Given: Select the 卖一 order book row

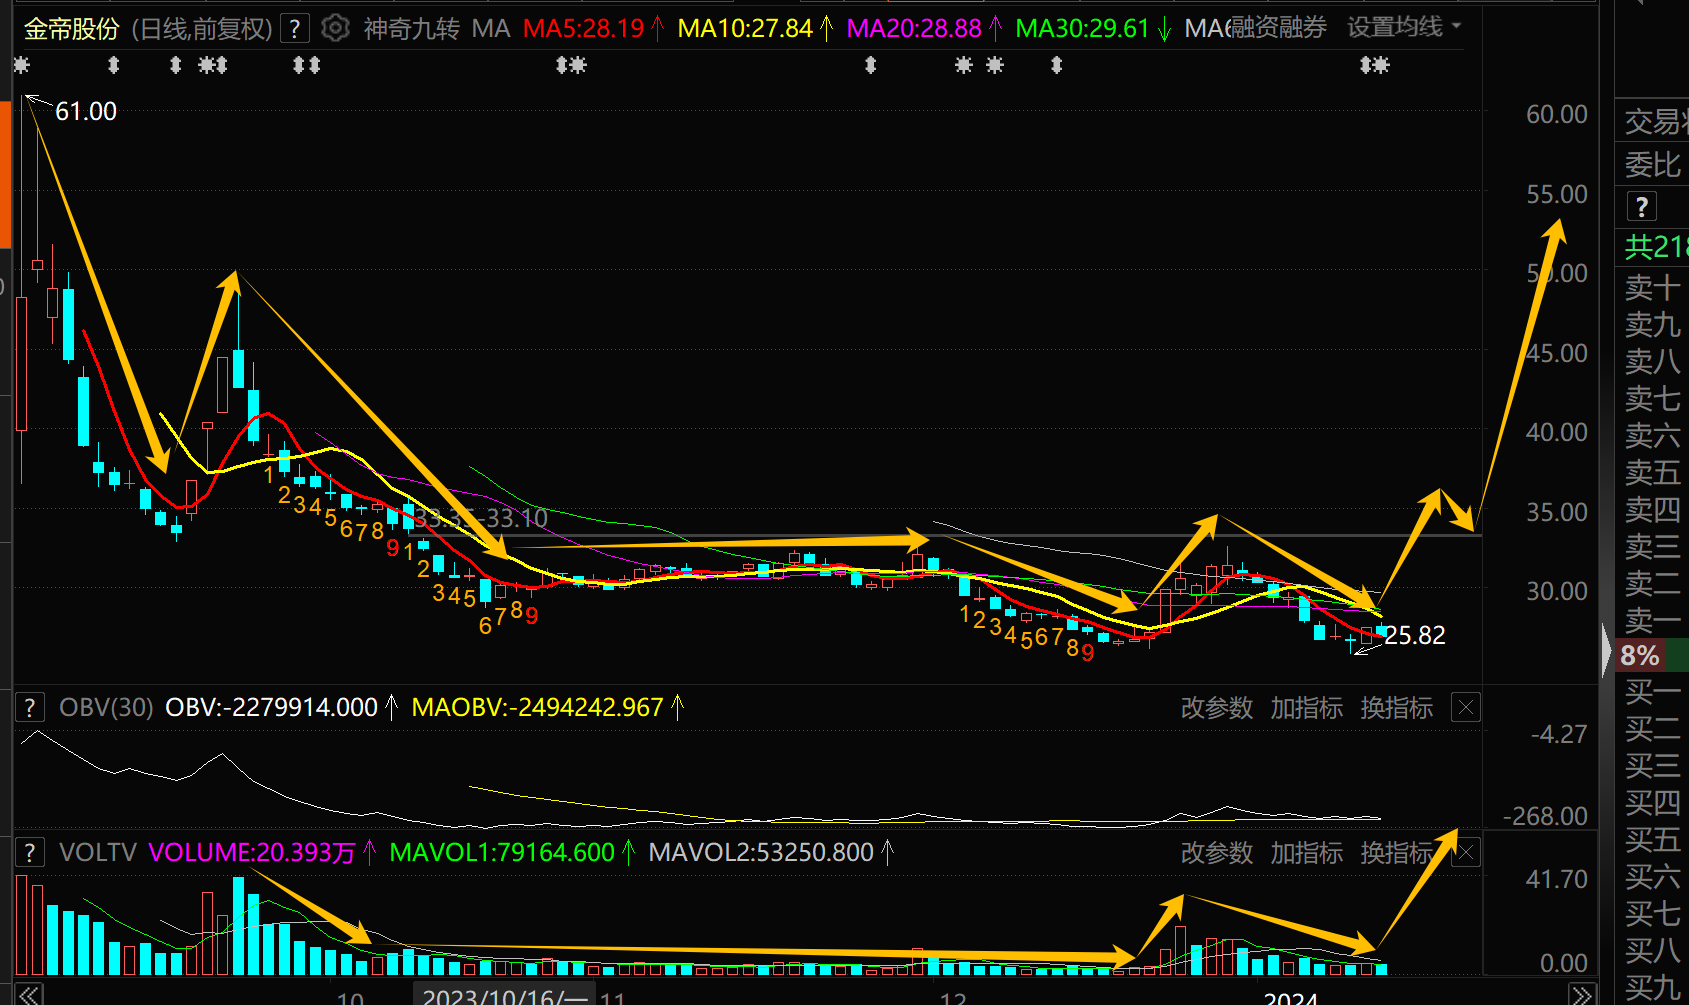Looking at the screenshot, I should [1652, 620].
